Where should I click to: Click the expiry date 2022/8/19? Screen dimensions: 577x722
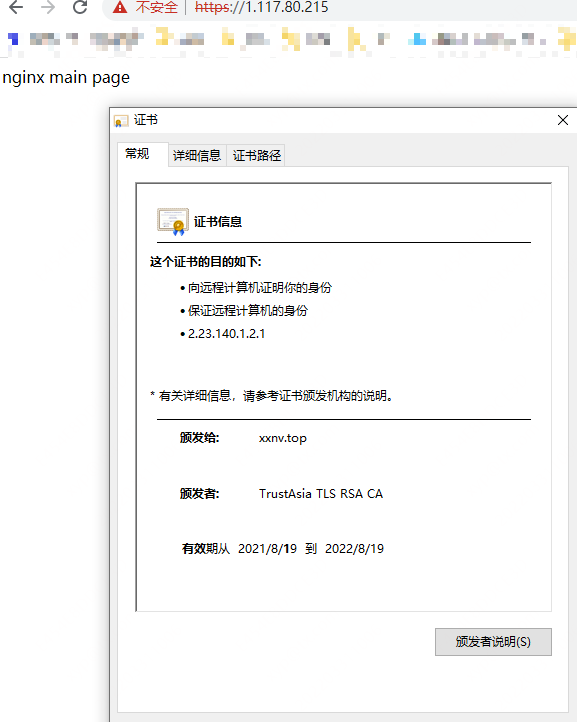pyautogui.click(x=354, y=548)
